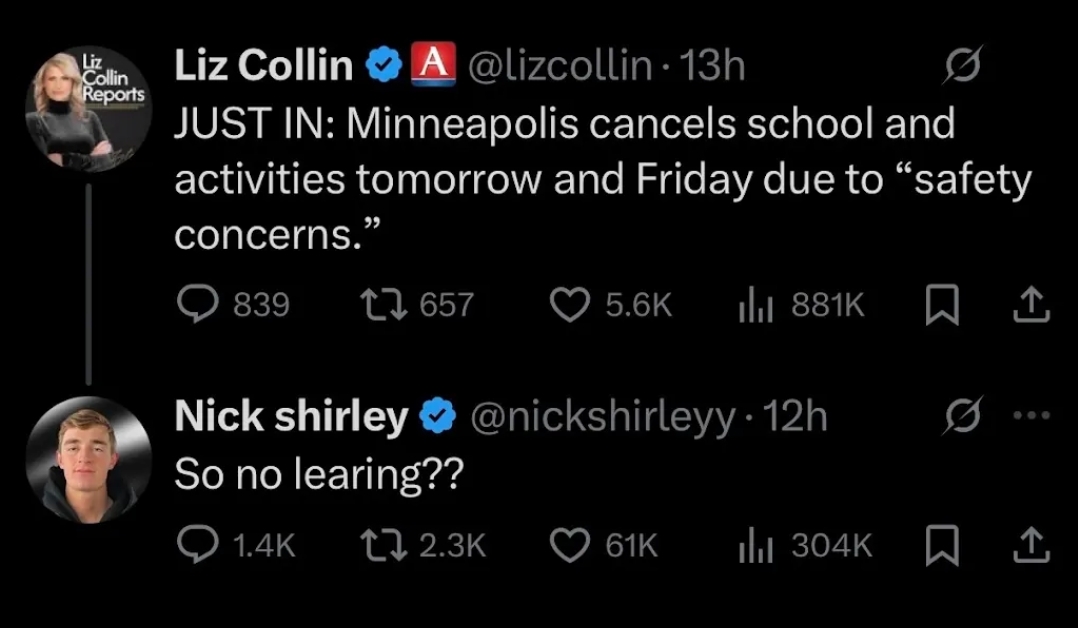This screenshot has height=628, width=1078.
Task: View analytics for Nick shirley's reply
Action: point(754,544)
